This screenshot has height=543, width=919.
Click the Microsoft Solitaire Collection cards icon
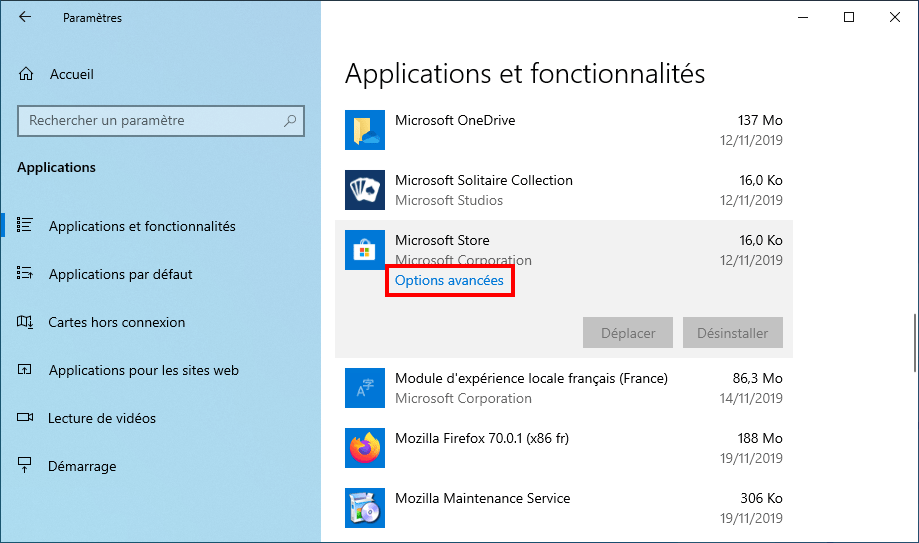click(x=365, y=189)
